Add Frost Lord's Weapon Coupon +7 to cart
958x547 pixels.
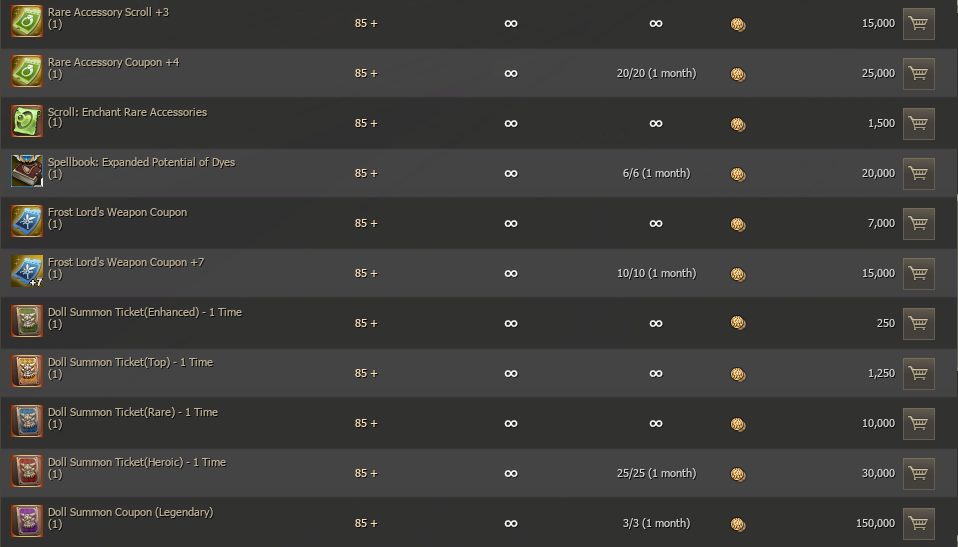918,274
